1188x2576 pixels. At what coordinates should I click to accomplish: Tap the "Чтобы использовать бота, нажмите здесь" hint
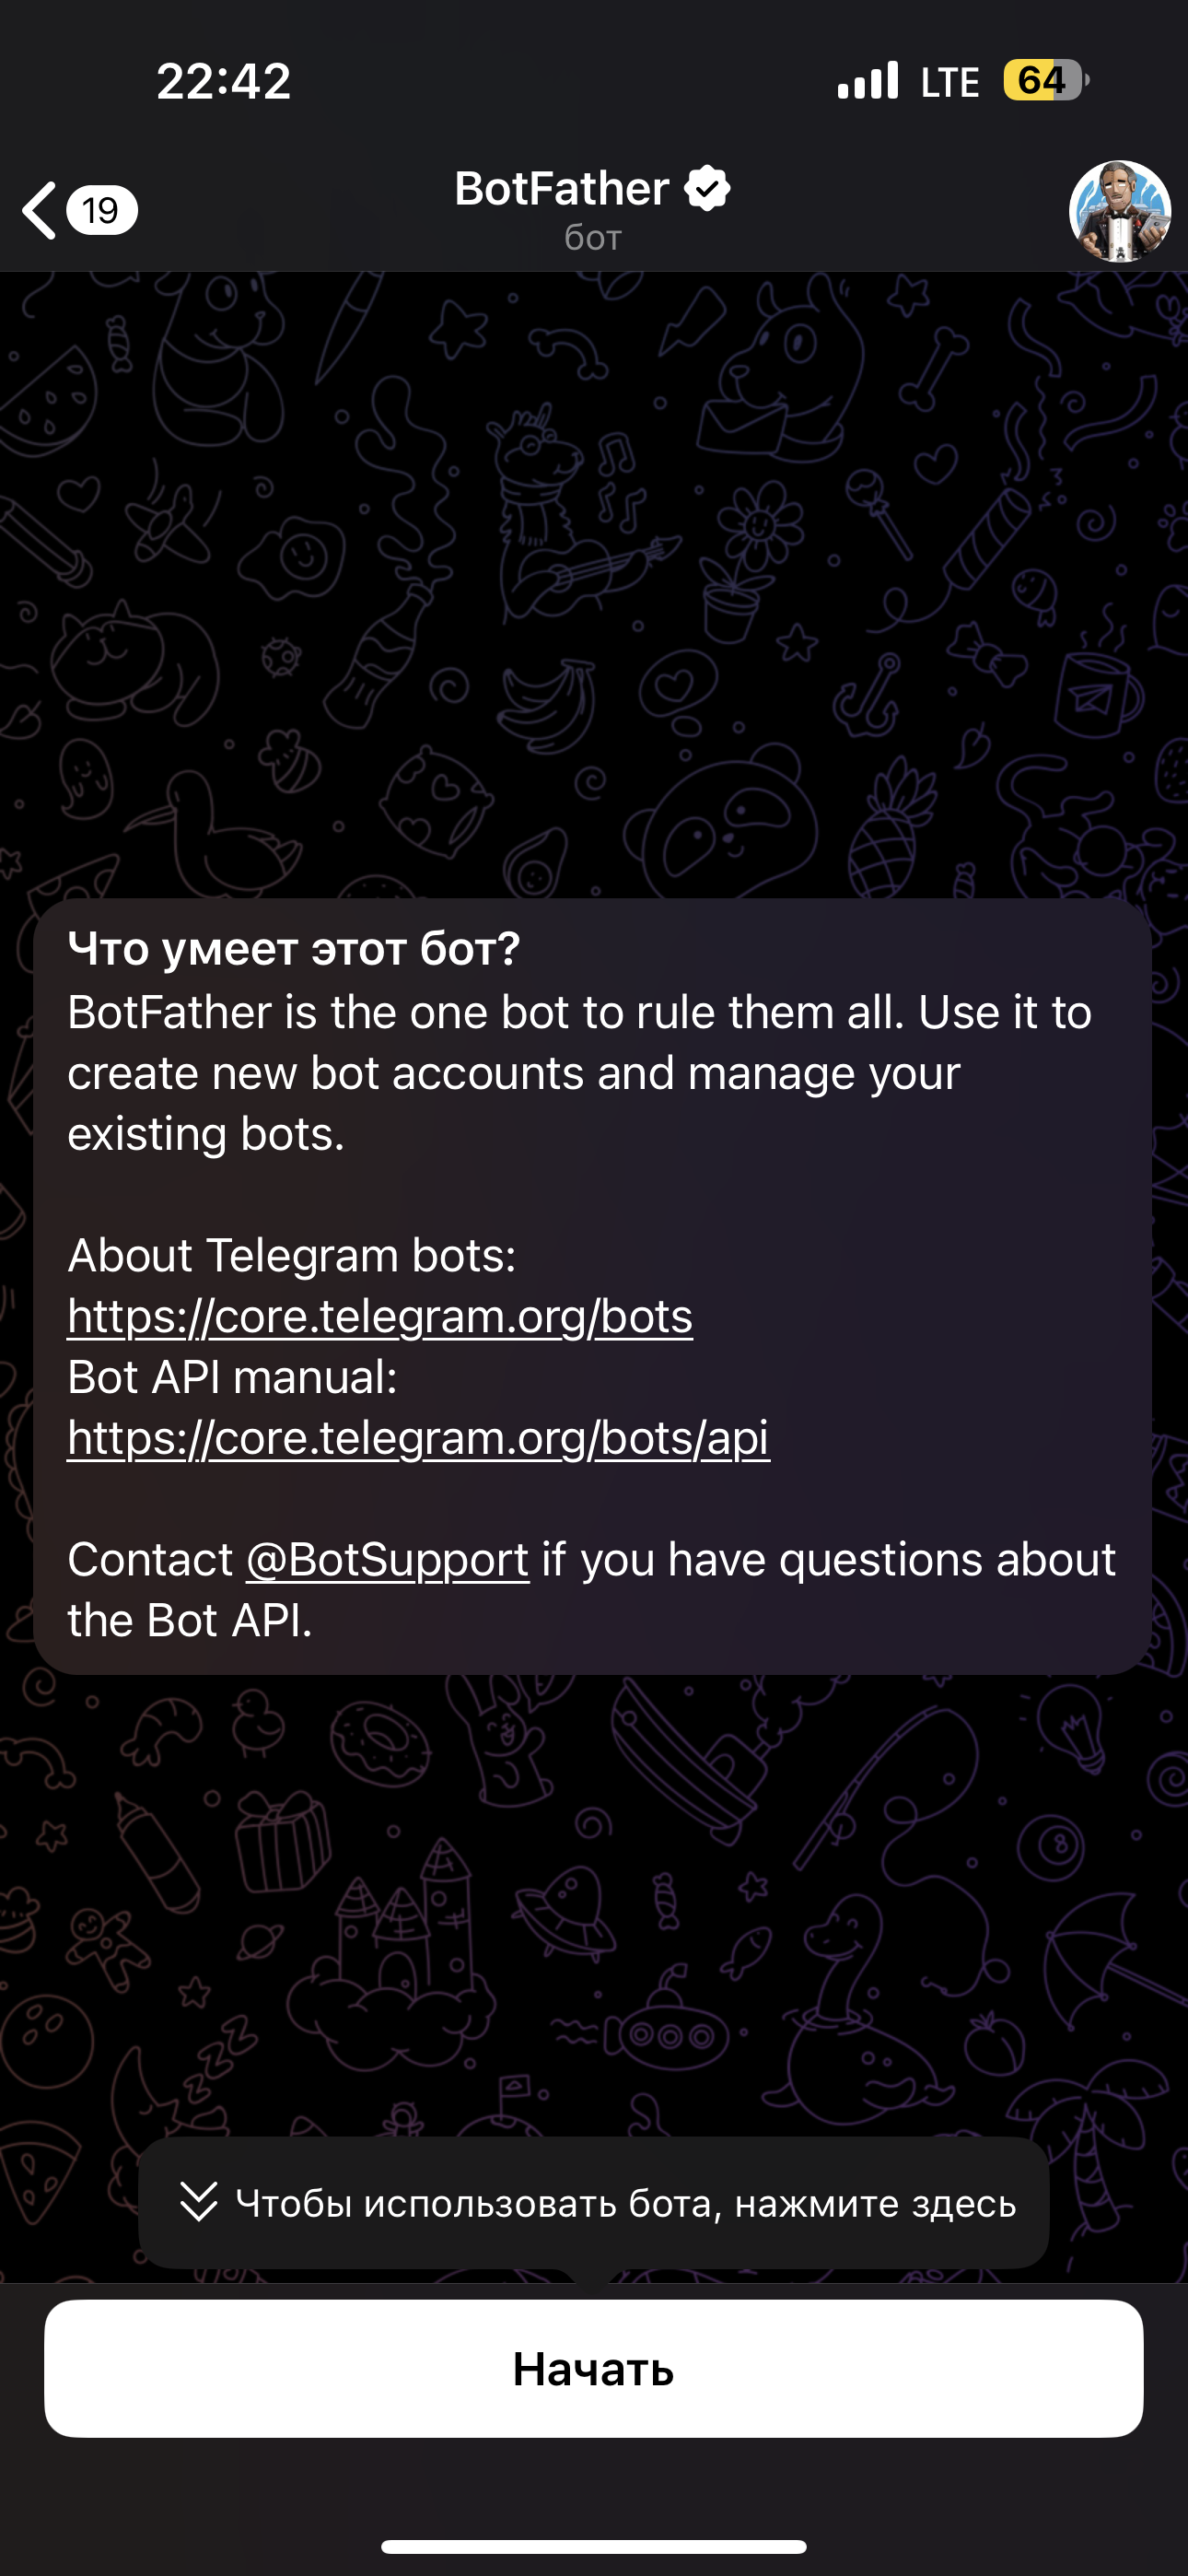tap(625, 2203)
